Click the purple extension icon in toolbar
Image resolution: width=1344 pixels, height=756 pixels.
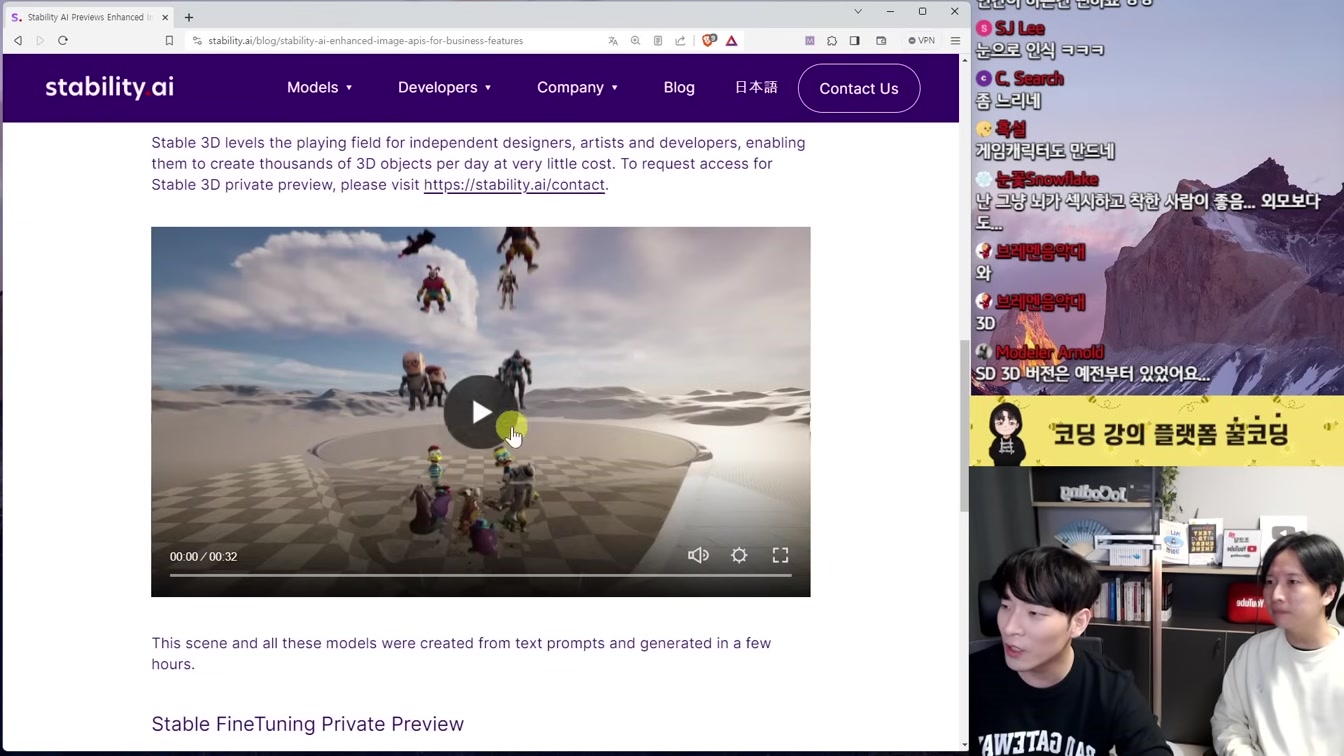pyautogui.click(x=810, y=41)
